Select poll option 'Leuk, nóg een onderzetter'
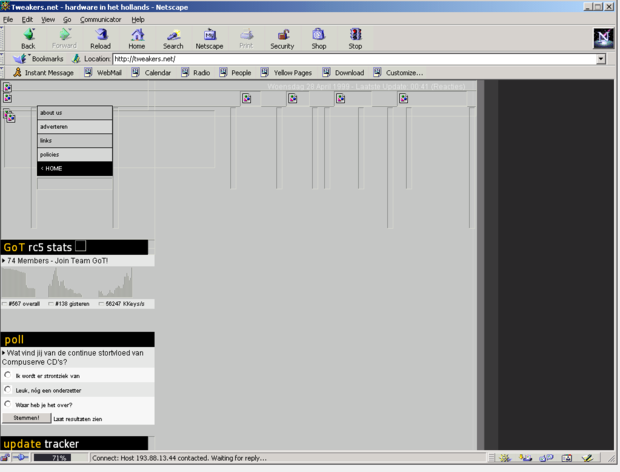The width and height of the screenshot is (620, 472). pyautogui.click(x=8, y=389)
